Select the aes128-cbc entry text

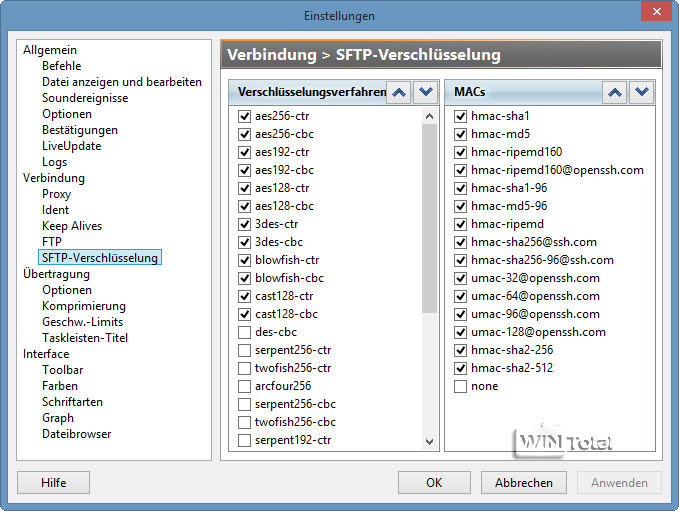284,206
